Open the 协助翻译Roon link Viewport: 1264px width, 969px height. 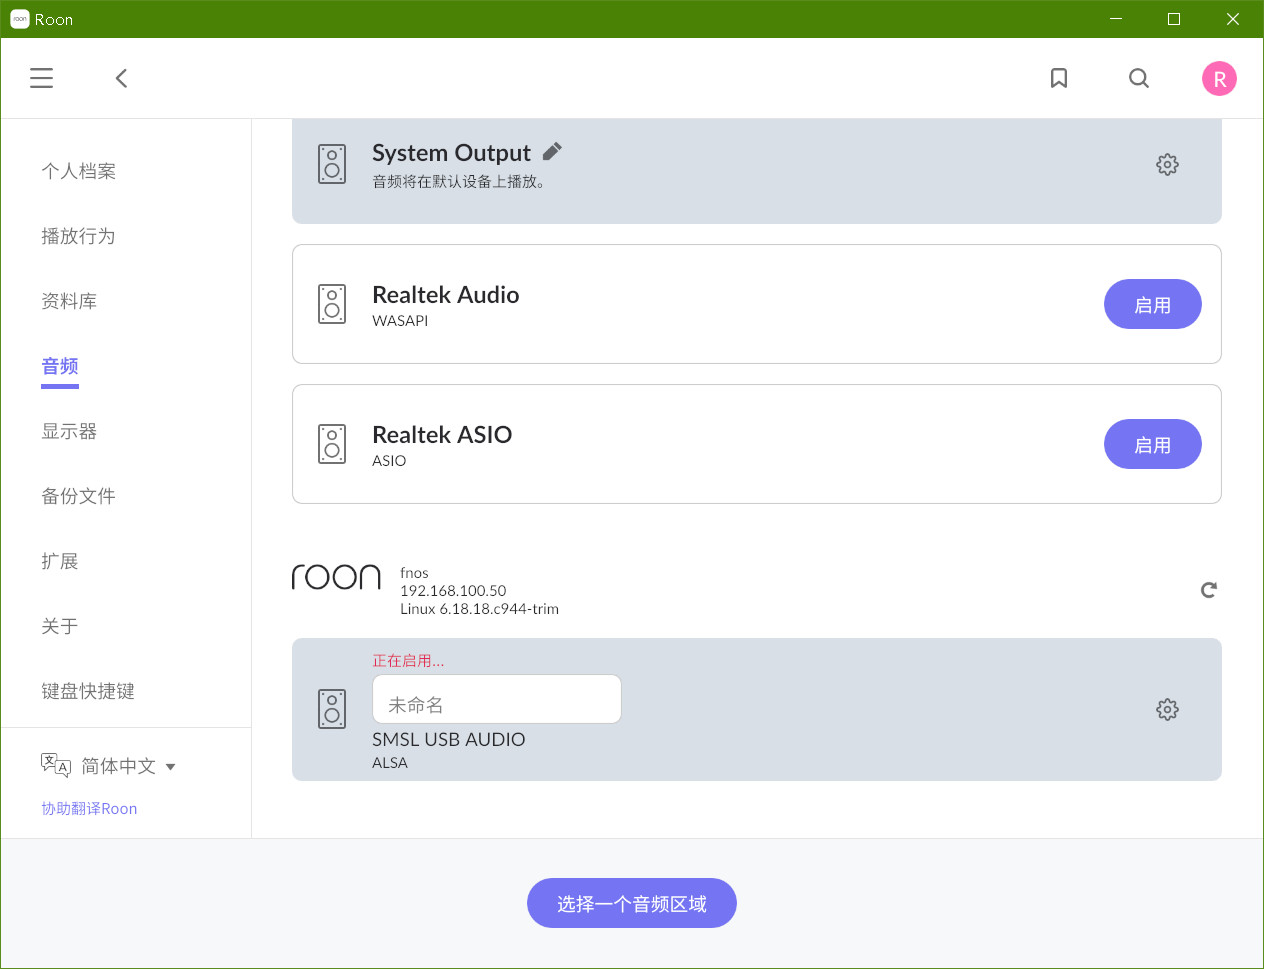coord(89,809)
